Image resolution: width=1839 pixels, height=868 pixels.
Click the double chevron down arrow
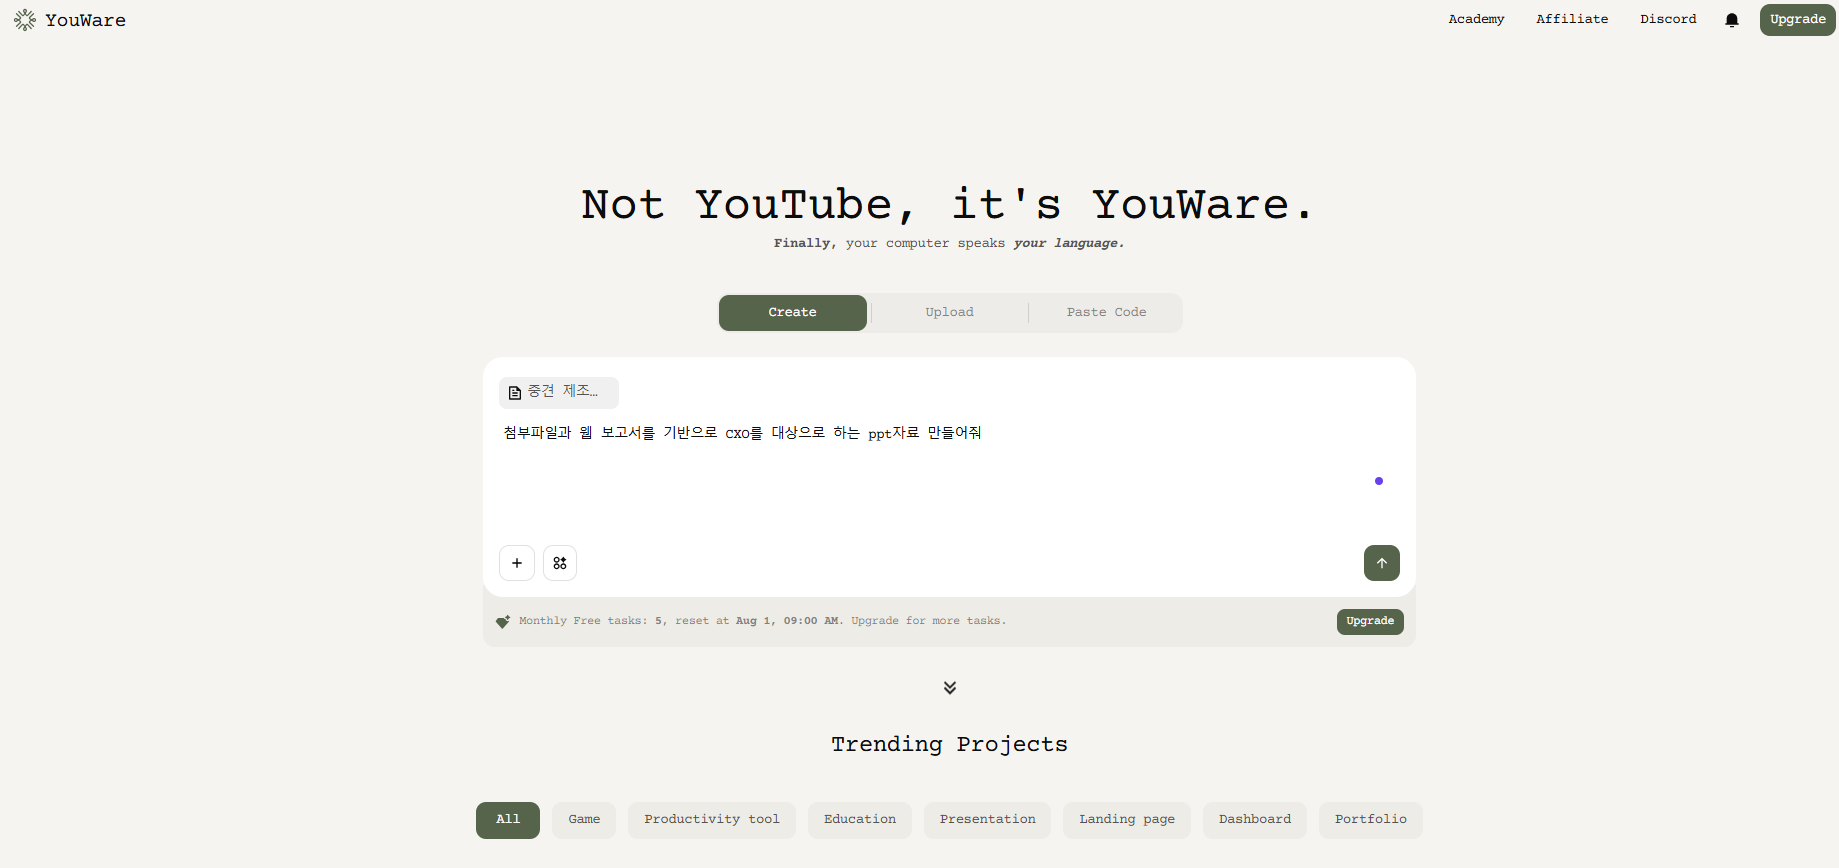pyautogui.click(x=950, y=687)
